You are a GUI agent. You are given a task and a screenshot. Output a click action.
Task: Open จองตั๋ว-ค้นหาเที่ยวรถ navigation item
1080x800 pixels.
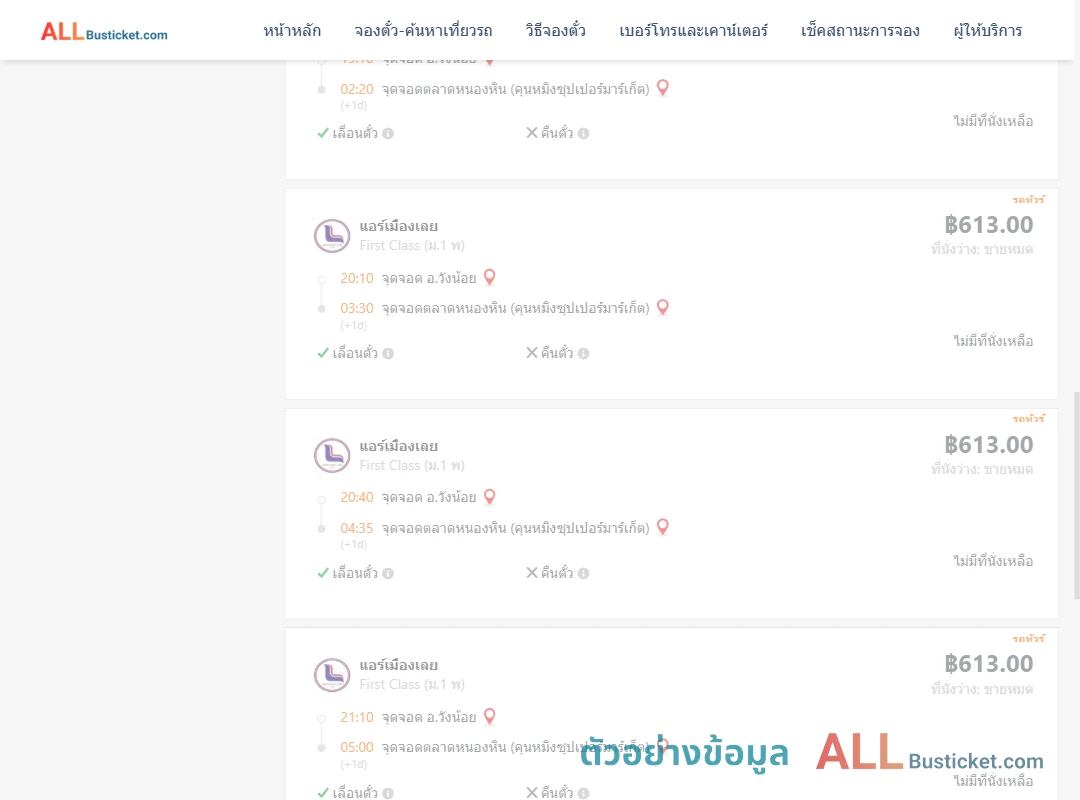423,31
